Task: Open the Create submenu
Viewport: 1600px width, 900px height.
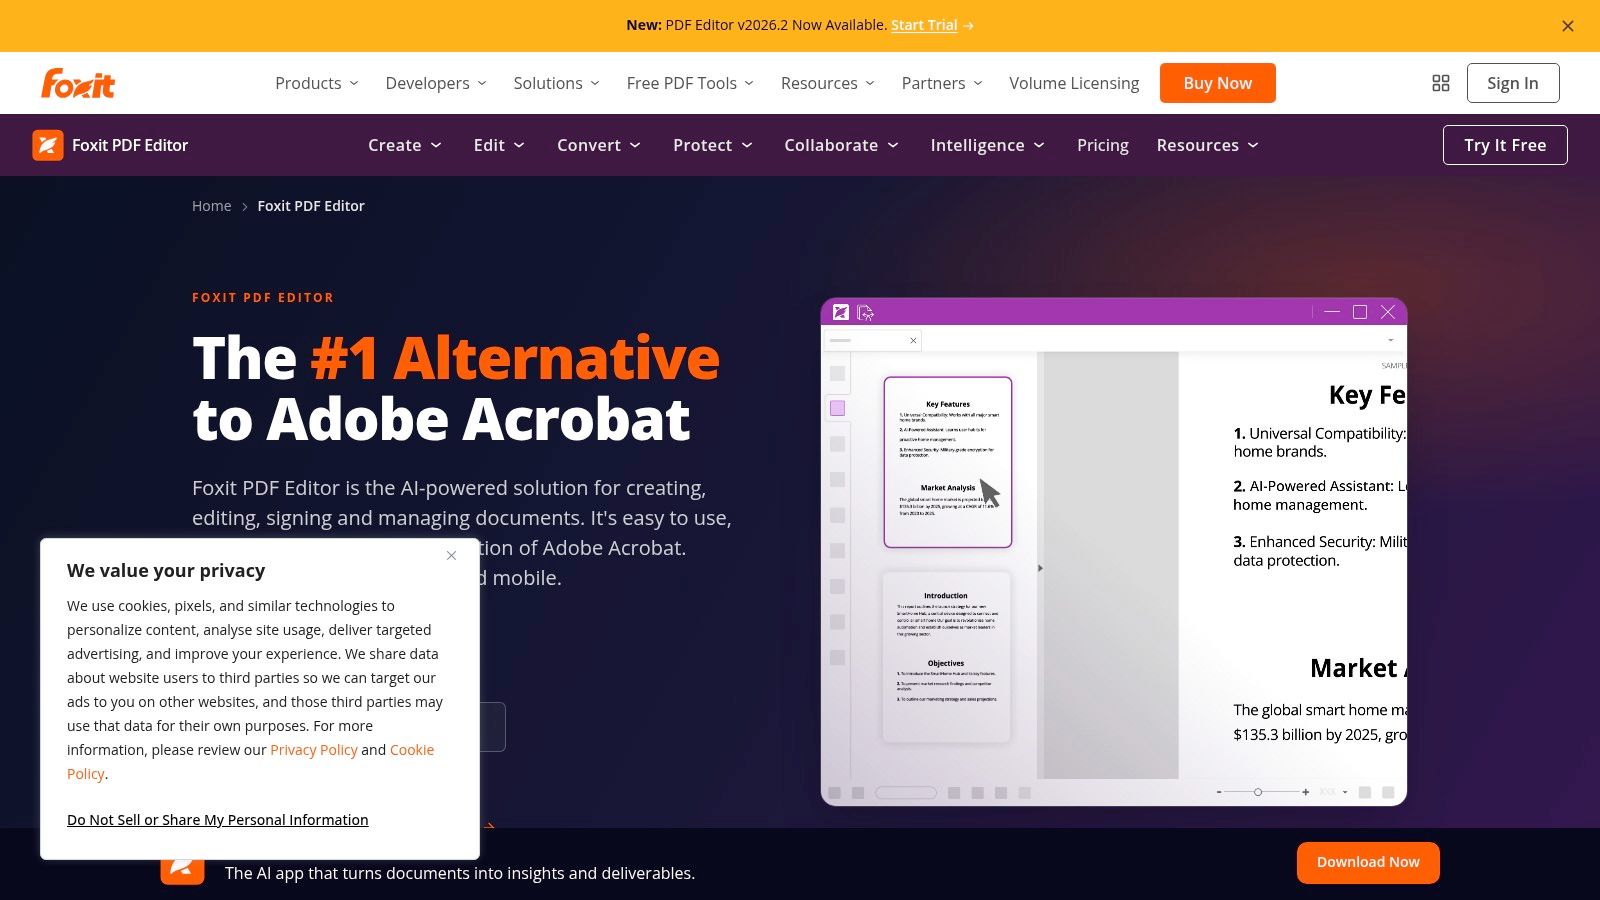Action: pyautogui.click(x=404, y=145)
